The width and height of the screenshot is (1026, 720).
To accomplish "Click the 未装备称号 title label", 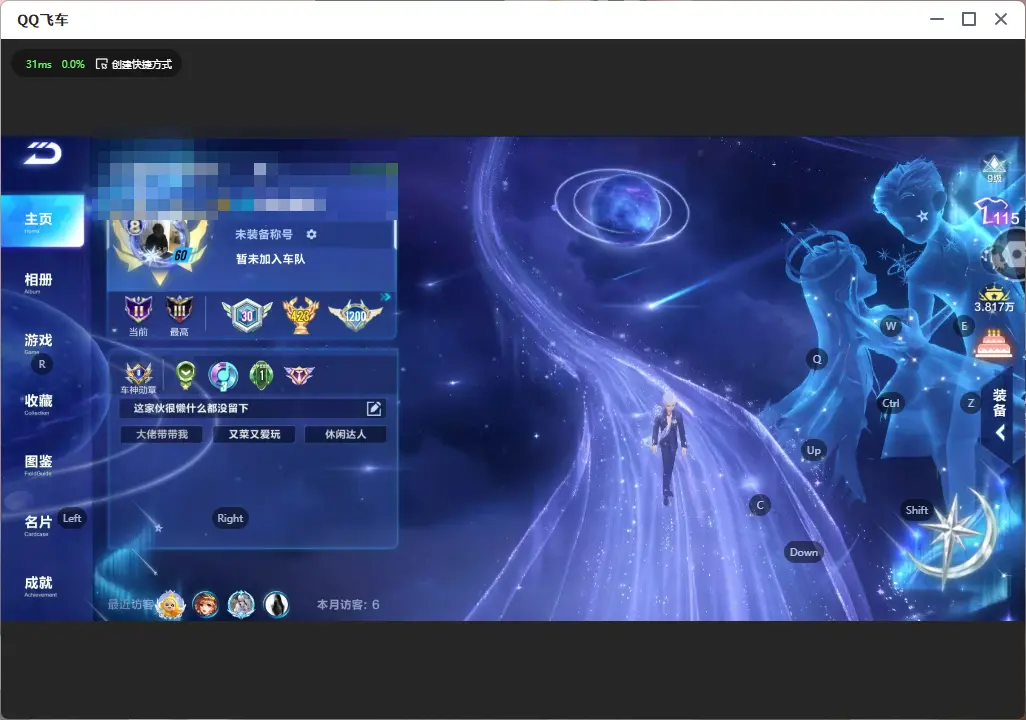I will 264,234.
